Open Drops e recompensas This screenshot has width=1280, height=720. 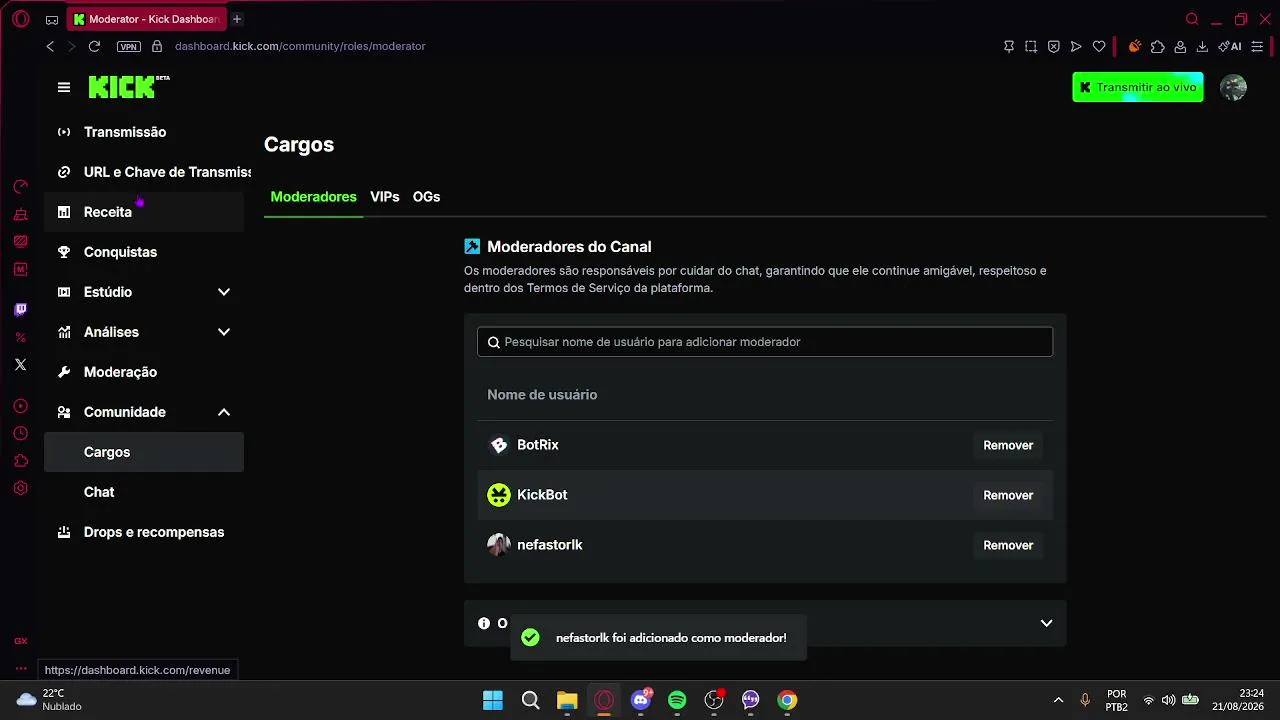pos(144,532)
